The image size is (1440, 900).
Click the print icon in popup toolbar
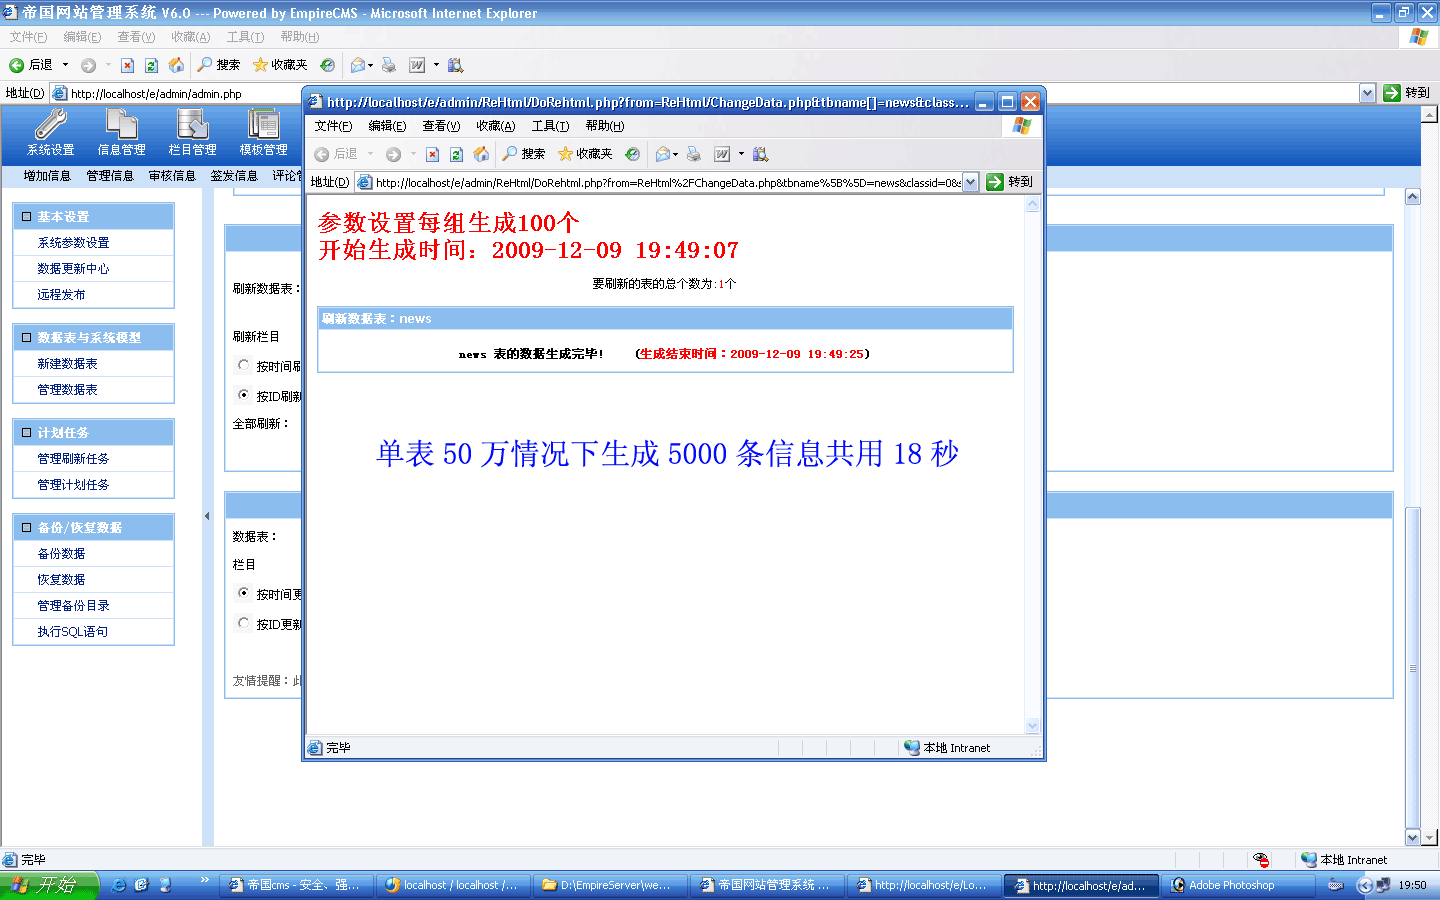693,154
